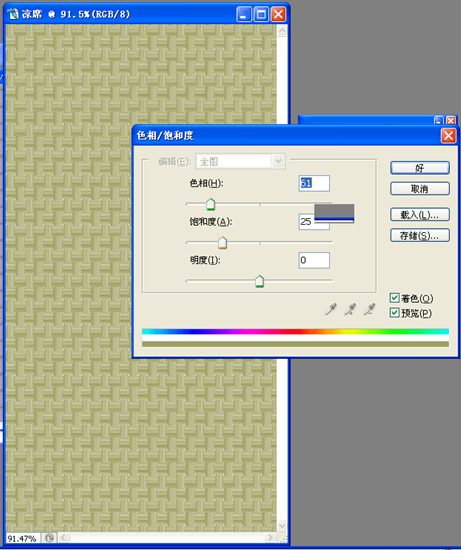Click the 存储(S)... save button
This screenshot has height=550, width=461.
[420, 235]
